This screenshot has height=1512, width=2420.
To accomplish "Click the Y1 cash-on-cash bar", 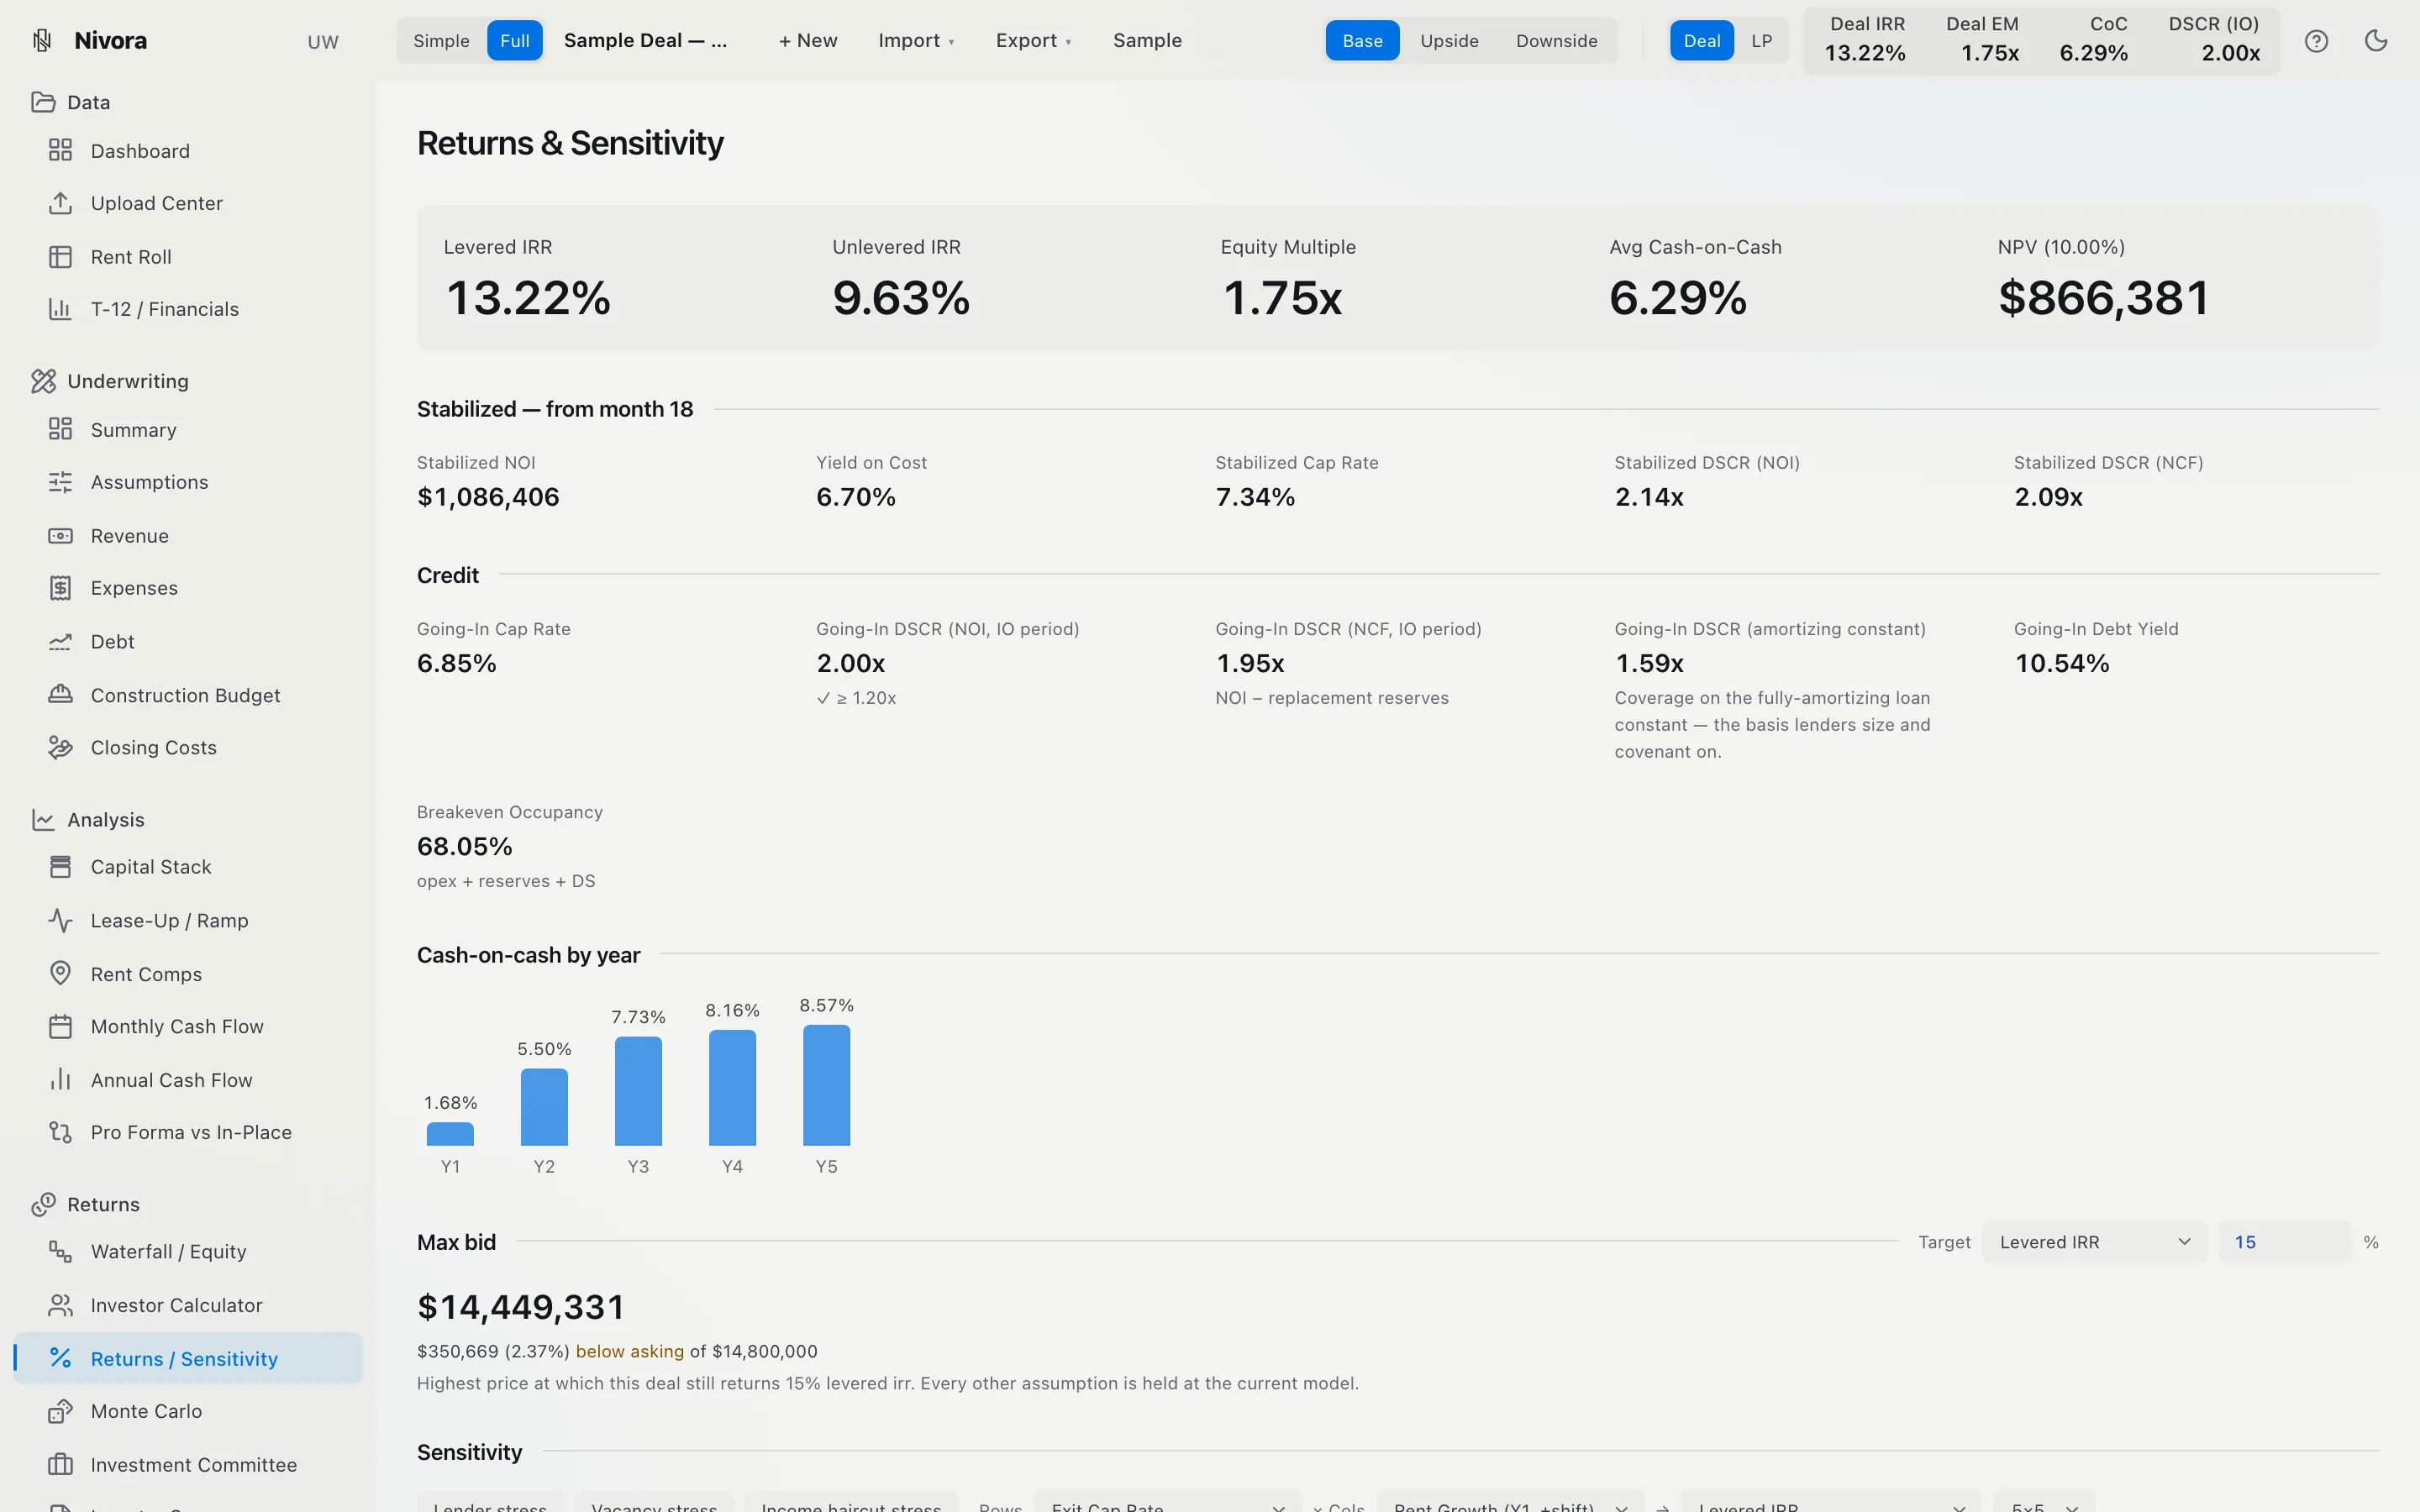I will (450, 1134).
